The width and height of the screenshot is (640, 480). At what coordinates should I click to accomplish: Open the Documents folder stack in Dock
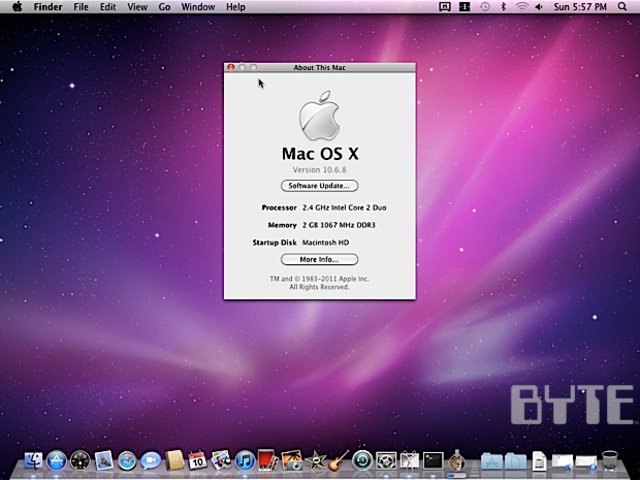click(516, 461)
